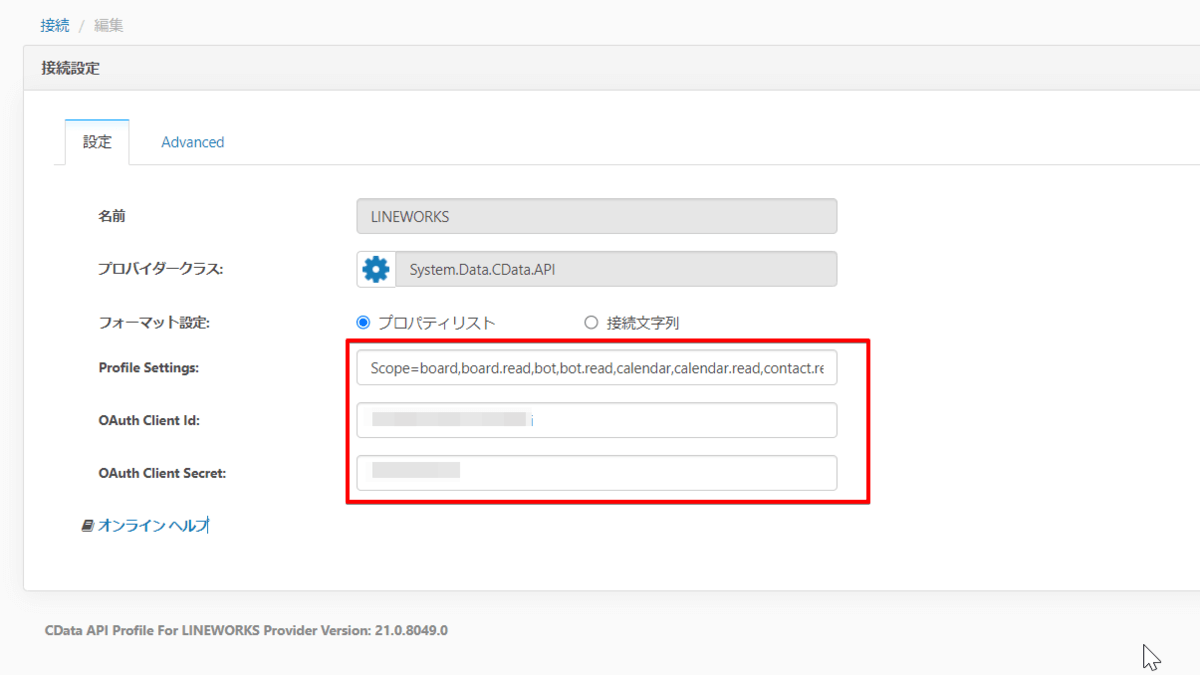Select the 接続文字列 radio button
Screen dimensions: 1200x675
(591, 322)
